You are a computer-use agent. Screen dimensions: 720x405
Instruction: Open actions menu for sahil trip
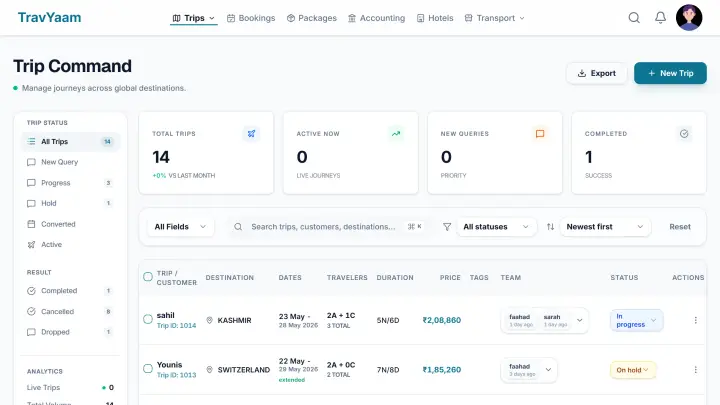click(696, 320)
